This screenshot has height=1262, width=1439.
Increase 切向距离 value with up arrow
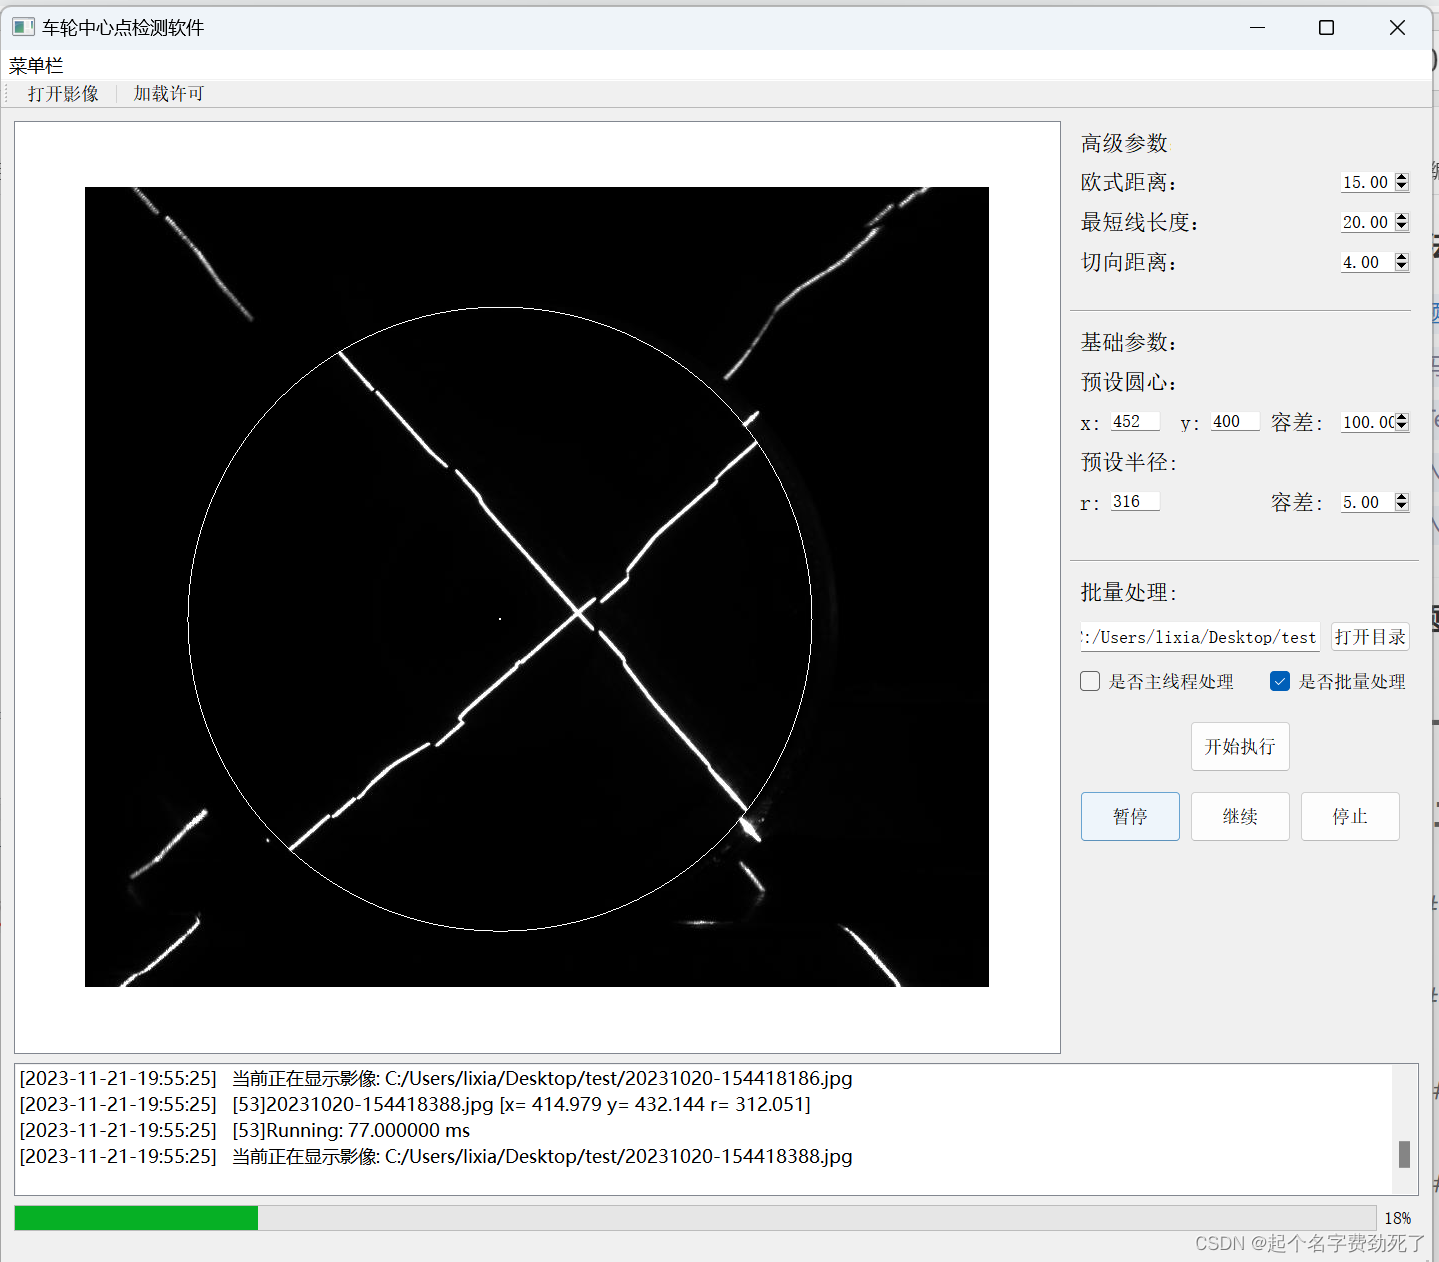(1402, 257)
